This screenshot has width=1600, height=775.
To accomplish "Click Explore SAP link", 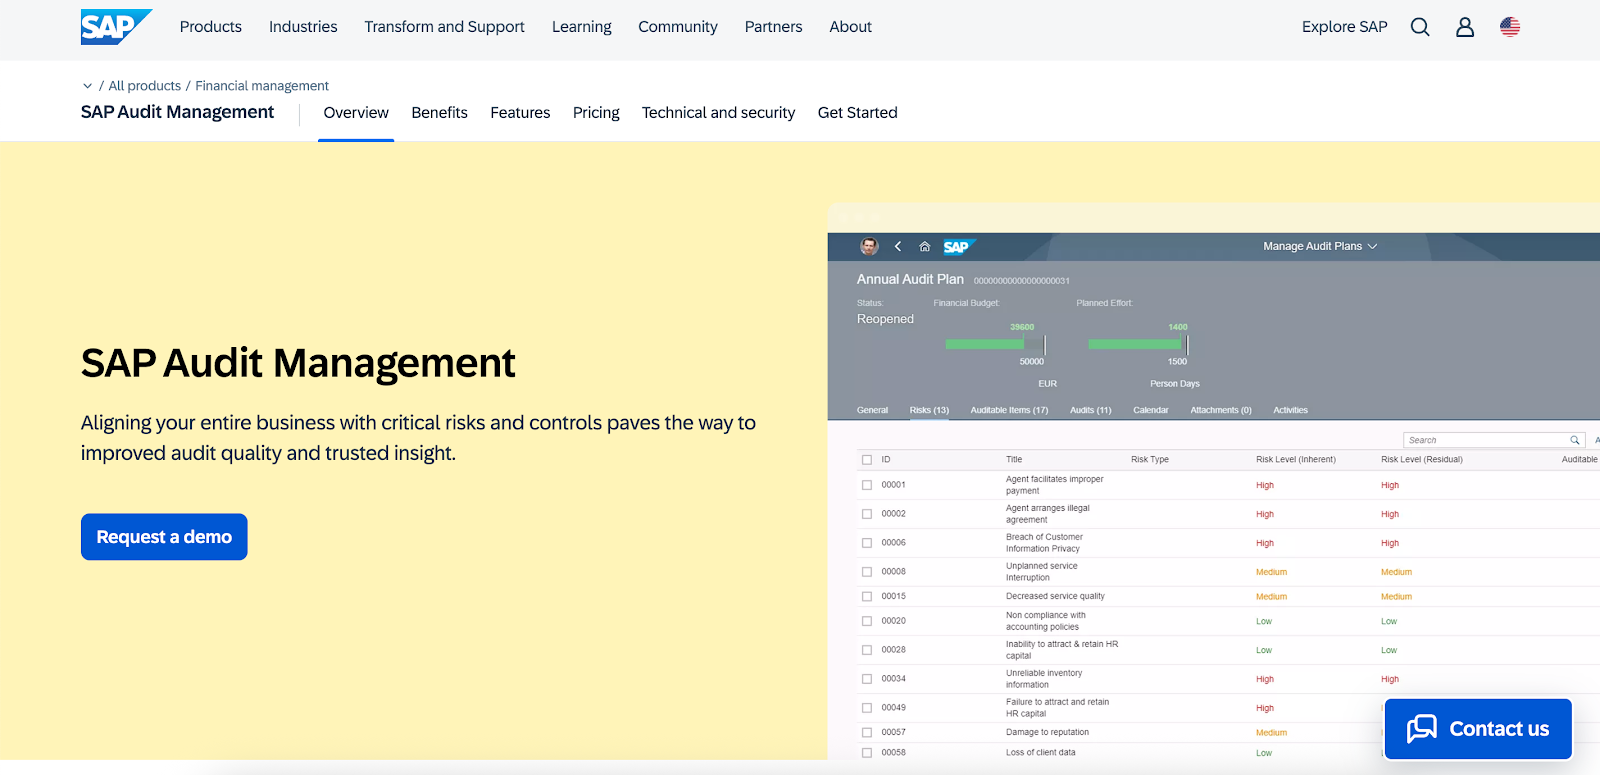I will coord(1345,27).
